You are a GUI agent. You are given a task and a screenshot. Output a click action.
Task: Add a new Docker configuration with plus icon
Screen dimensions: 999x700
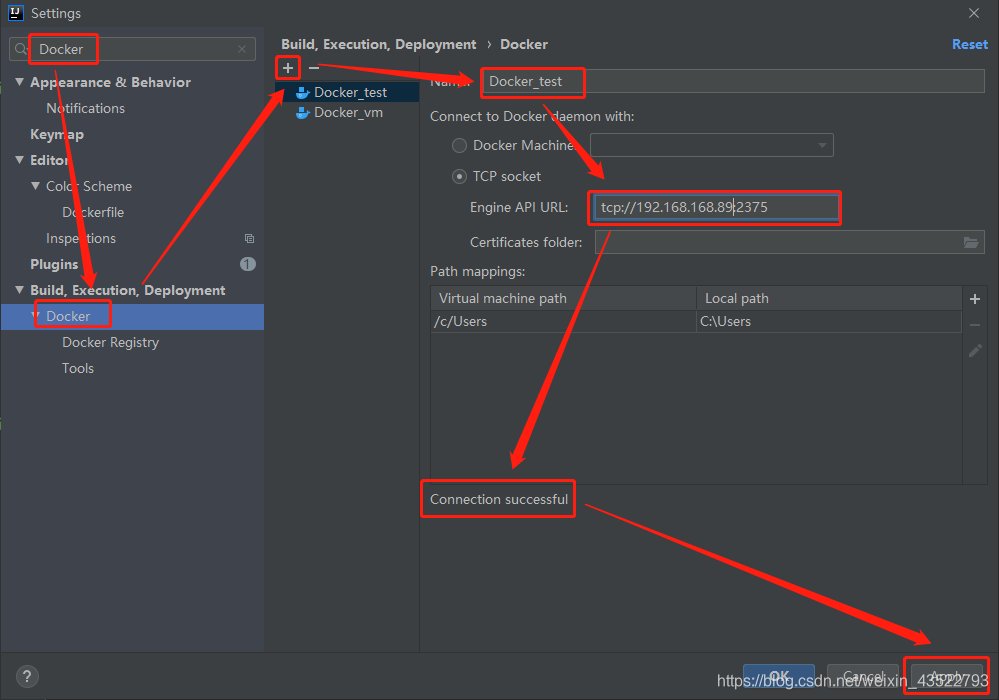[x=288, y=68]
